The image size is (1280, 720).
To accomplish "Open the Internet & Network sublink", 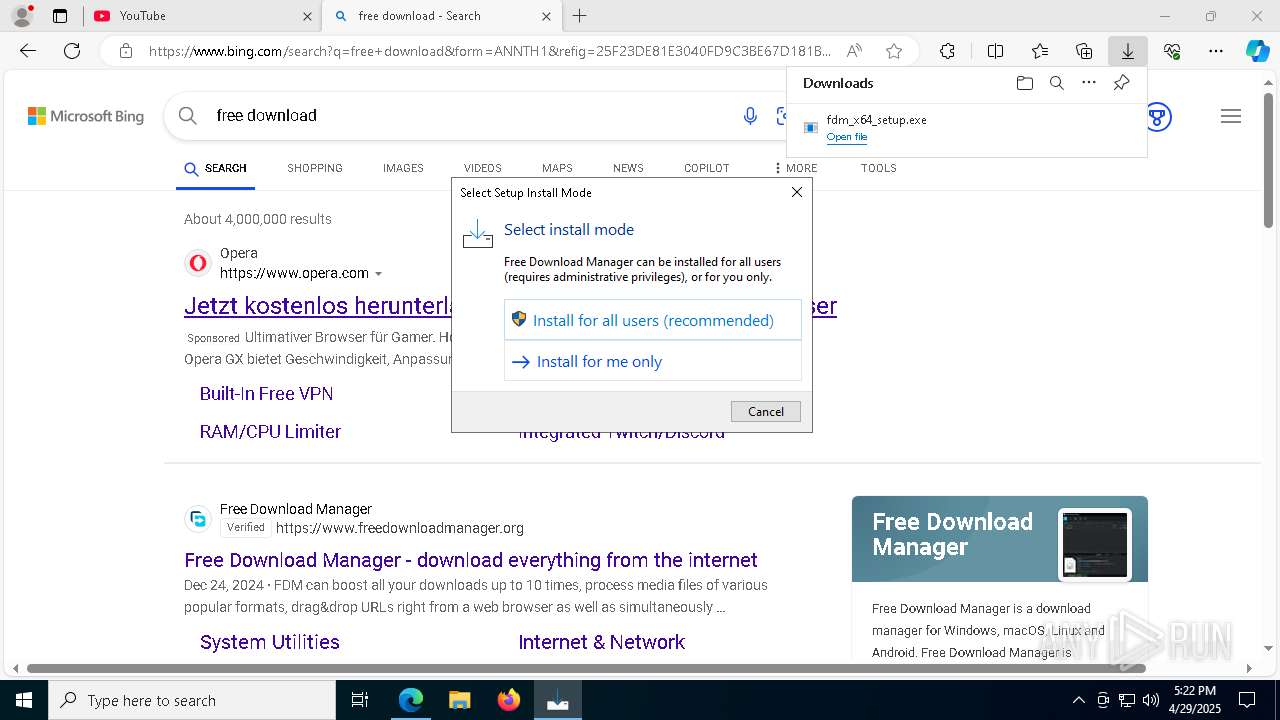I will point(602,642).
